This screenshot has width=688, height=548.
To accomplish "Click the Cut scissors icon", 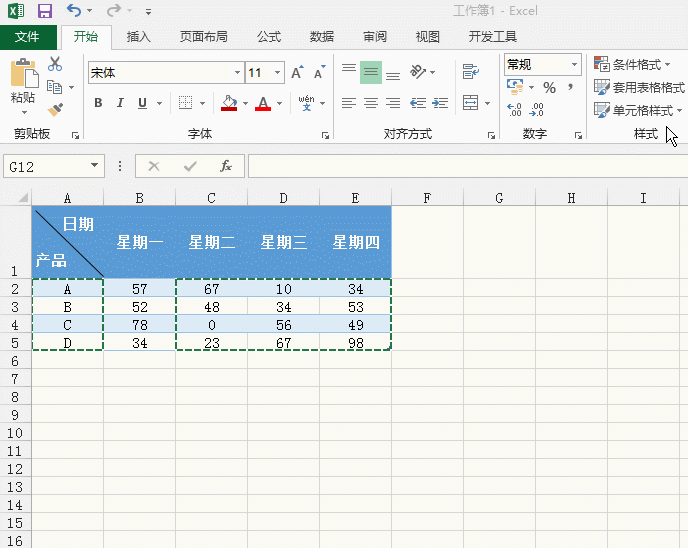I will tap(55, 64).
